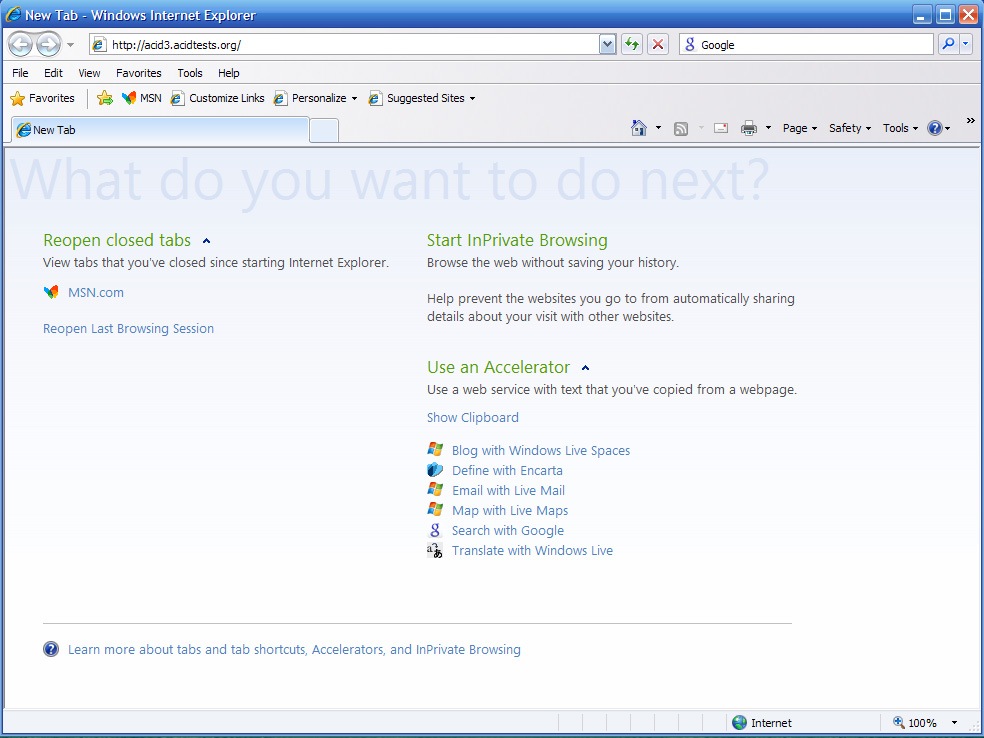Open the Tools menu in menu bar
This screenshot has height=738, width=984.
[x=190, y=73]
